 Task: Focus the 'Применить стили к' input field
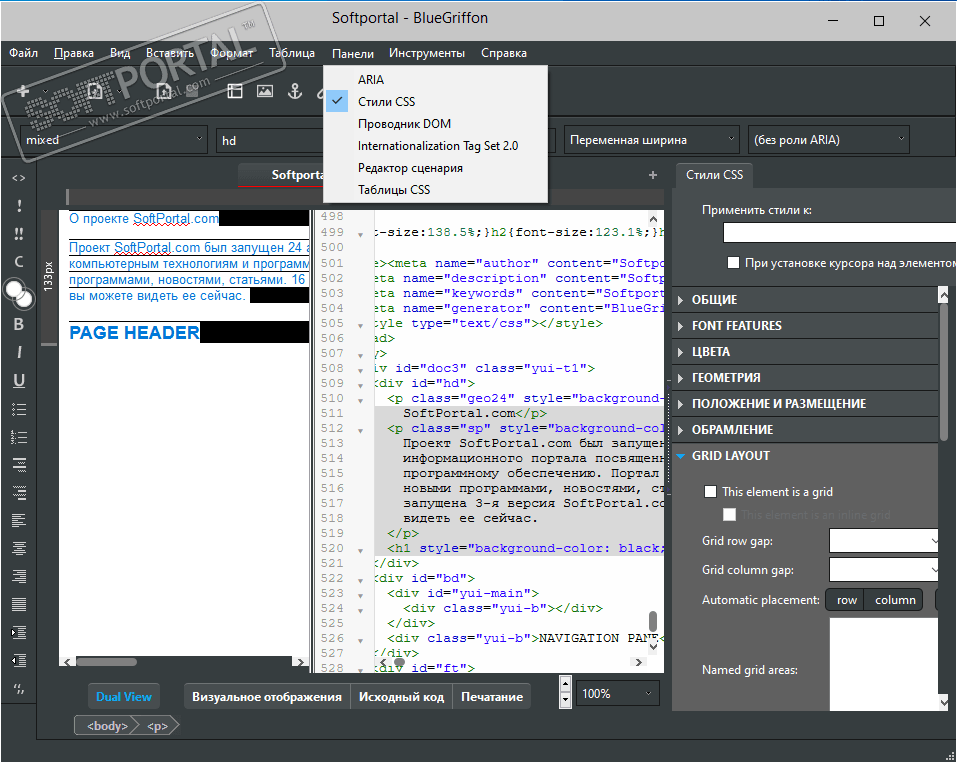(x=840, y=233)
